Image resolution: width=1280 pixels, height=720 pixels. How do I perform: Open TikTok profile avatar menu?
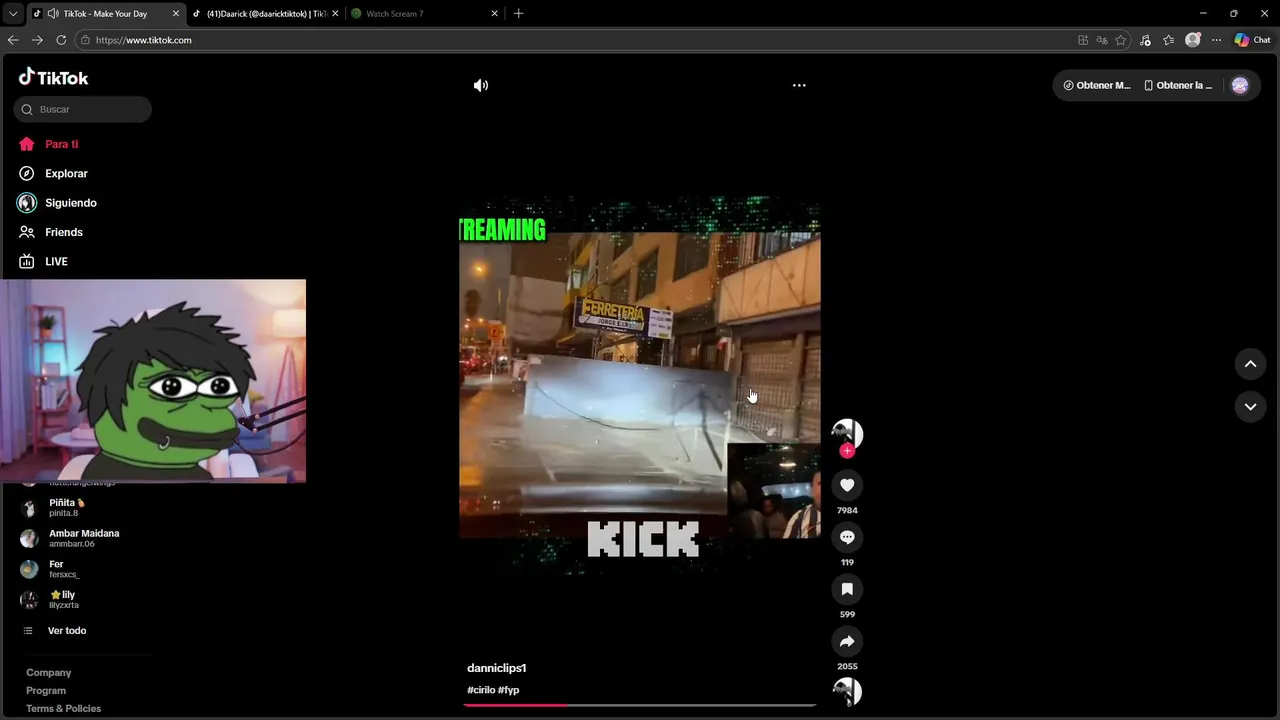(x=1240, y=85)
